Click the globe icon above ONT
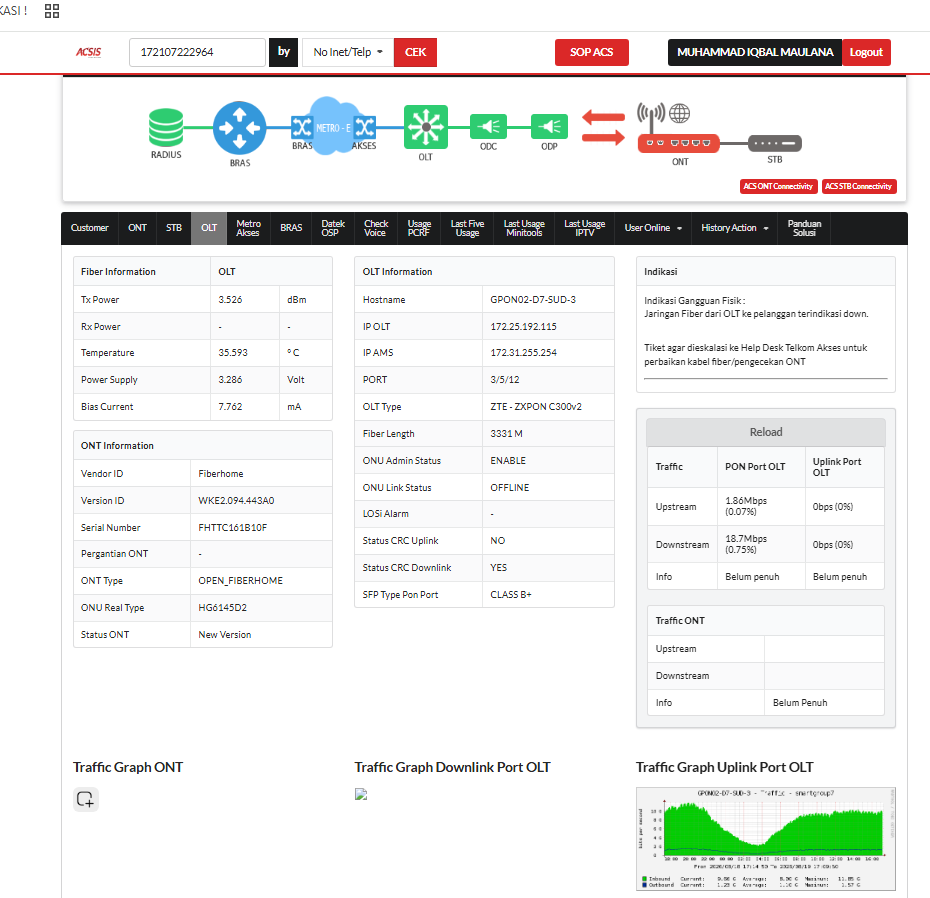Screen dimensions: 930x898 [679, 113]
